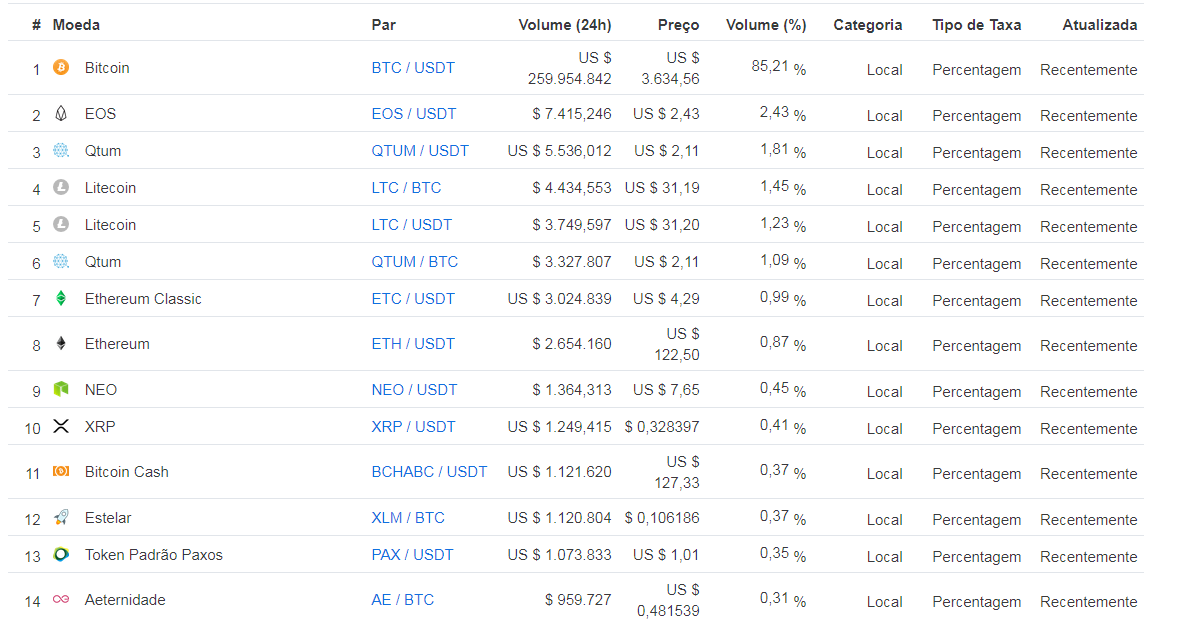This screenshot has width=1189, height=620.
Task: Sort by the Atualizada column header
Action: [1100, 25]
